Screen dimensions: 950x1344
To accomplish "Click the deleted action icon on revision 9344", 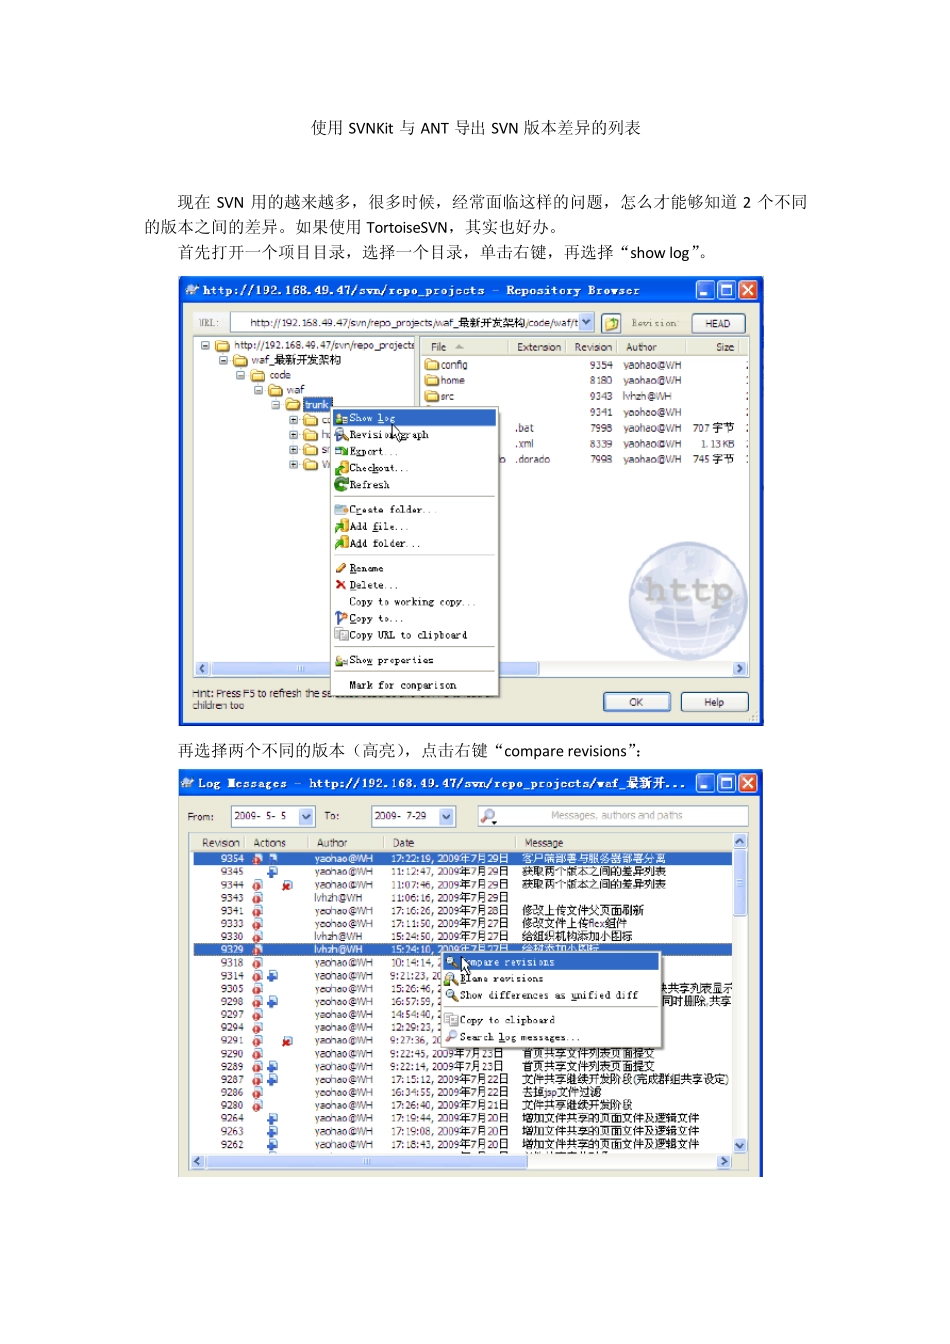I will tap(287, 885).
